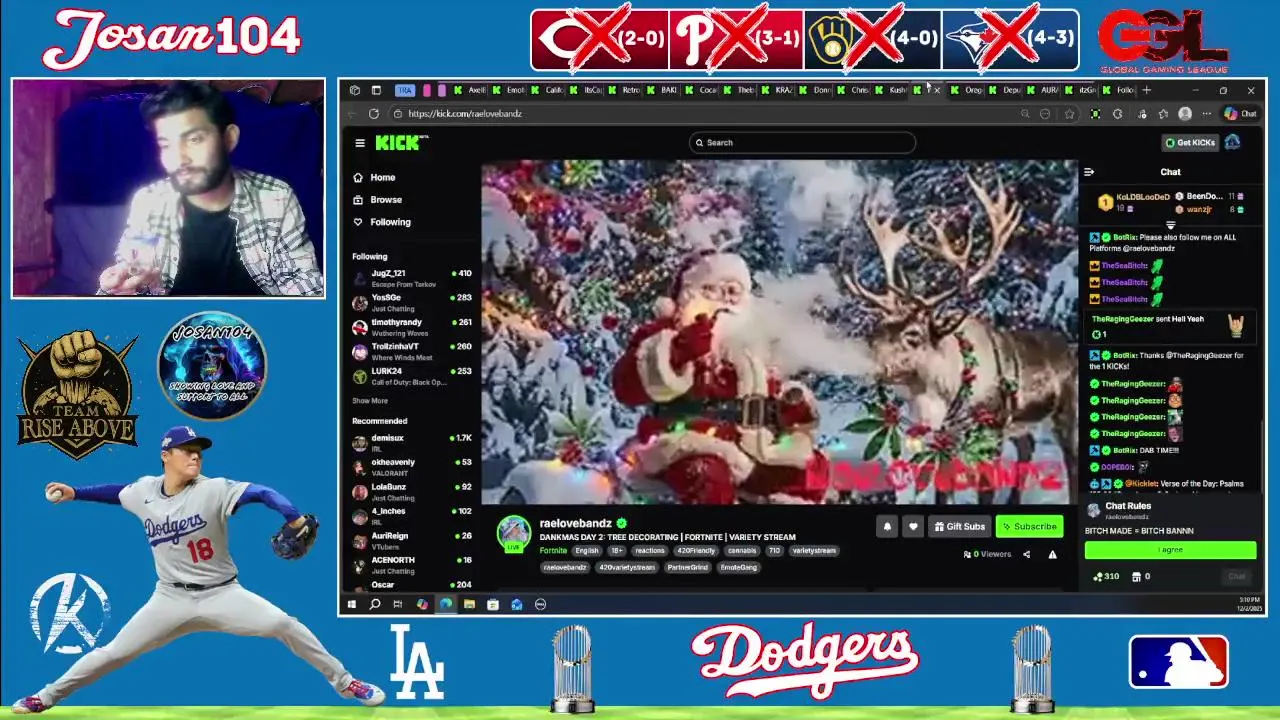Click the KICK logo
Viewport: 1280px width, 720px height.
click(x=400, y=143)
